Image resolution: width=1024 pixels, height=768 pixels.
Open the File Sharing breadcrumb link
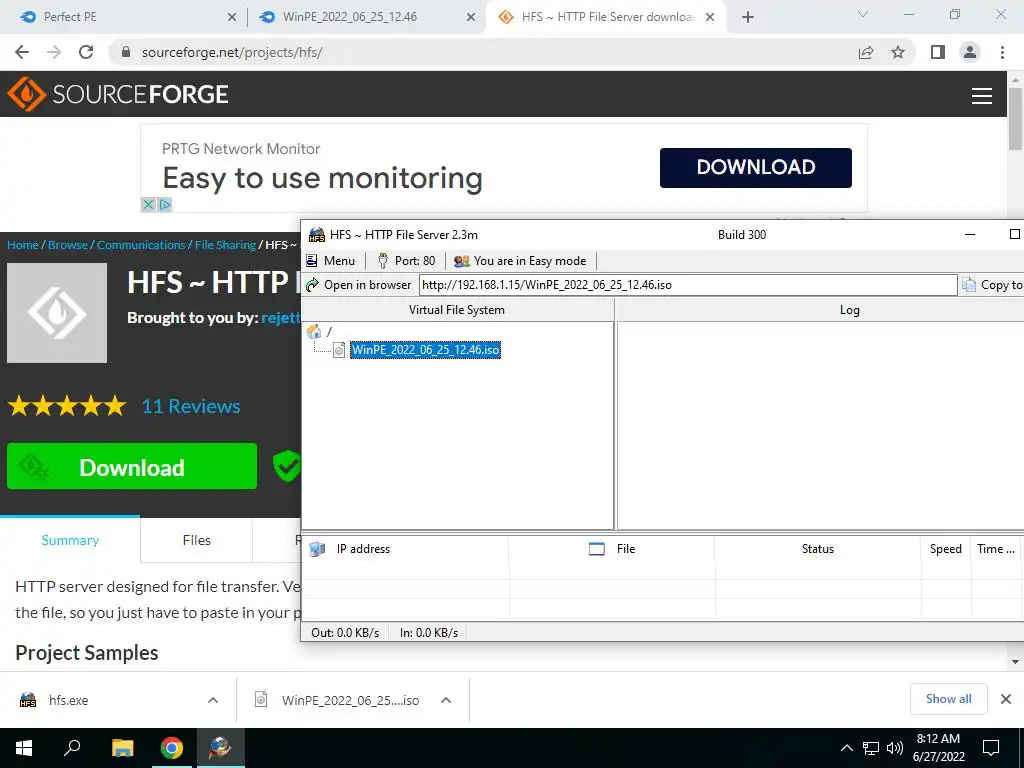[225, 245]
